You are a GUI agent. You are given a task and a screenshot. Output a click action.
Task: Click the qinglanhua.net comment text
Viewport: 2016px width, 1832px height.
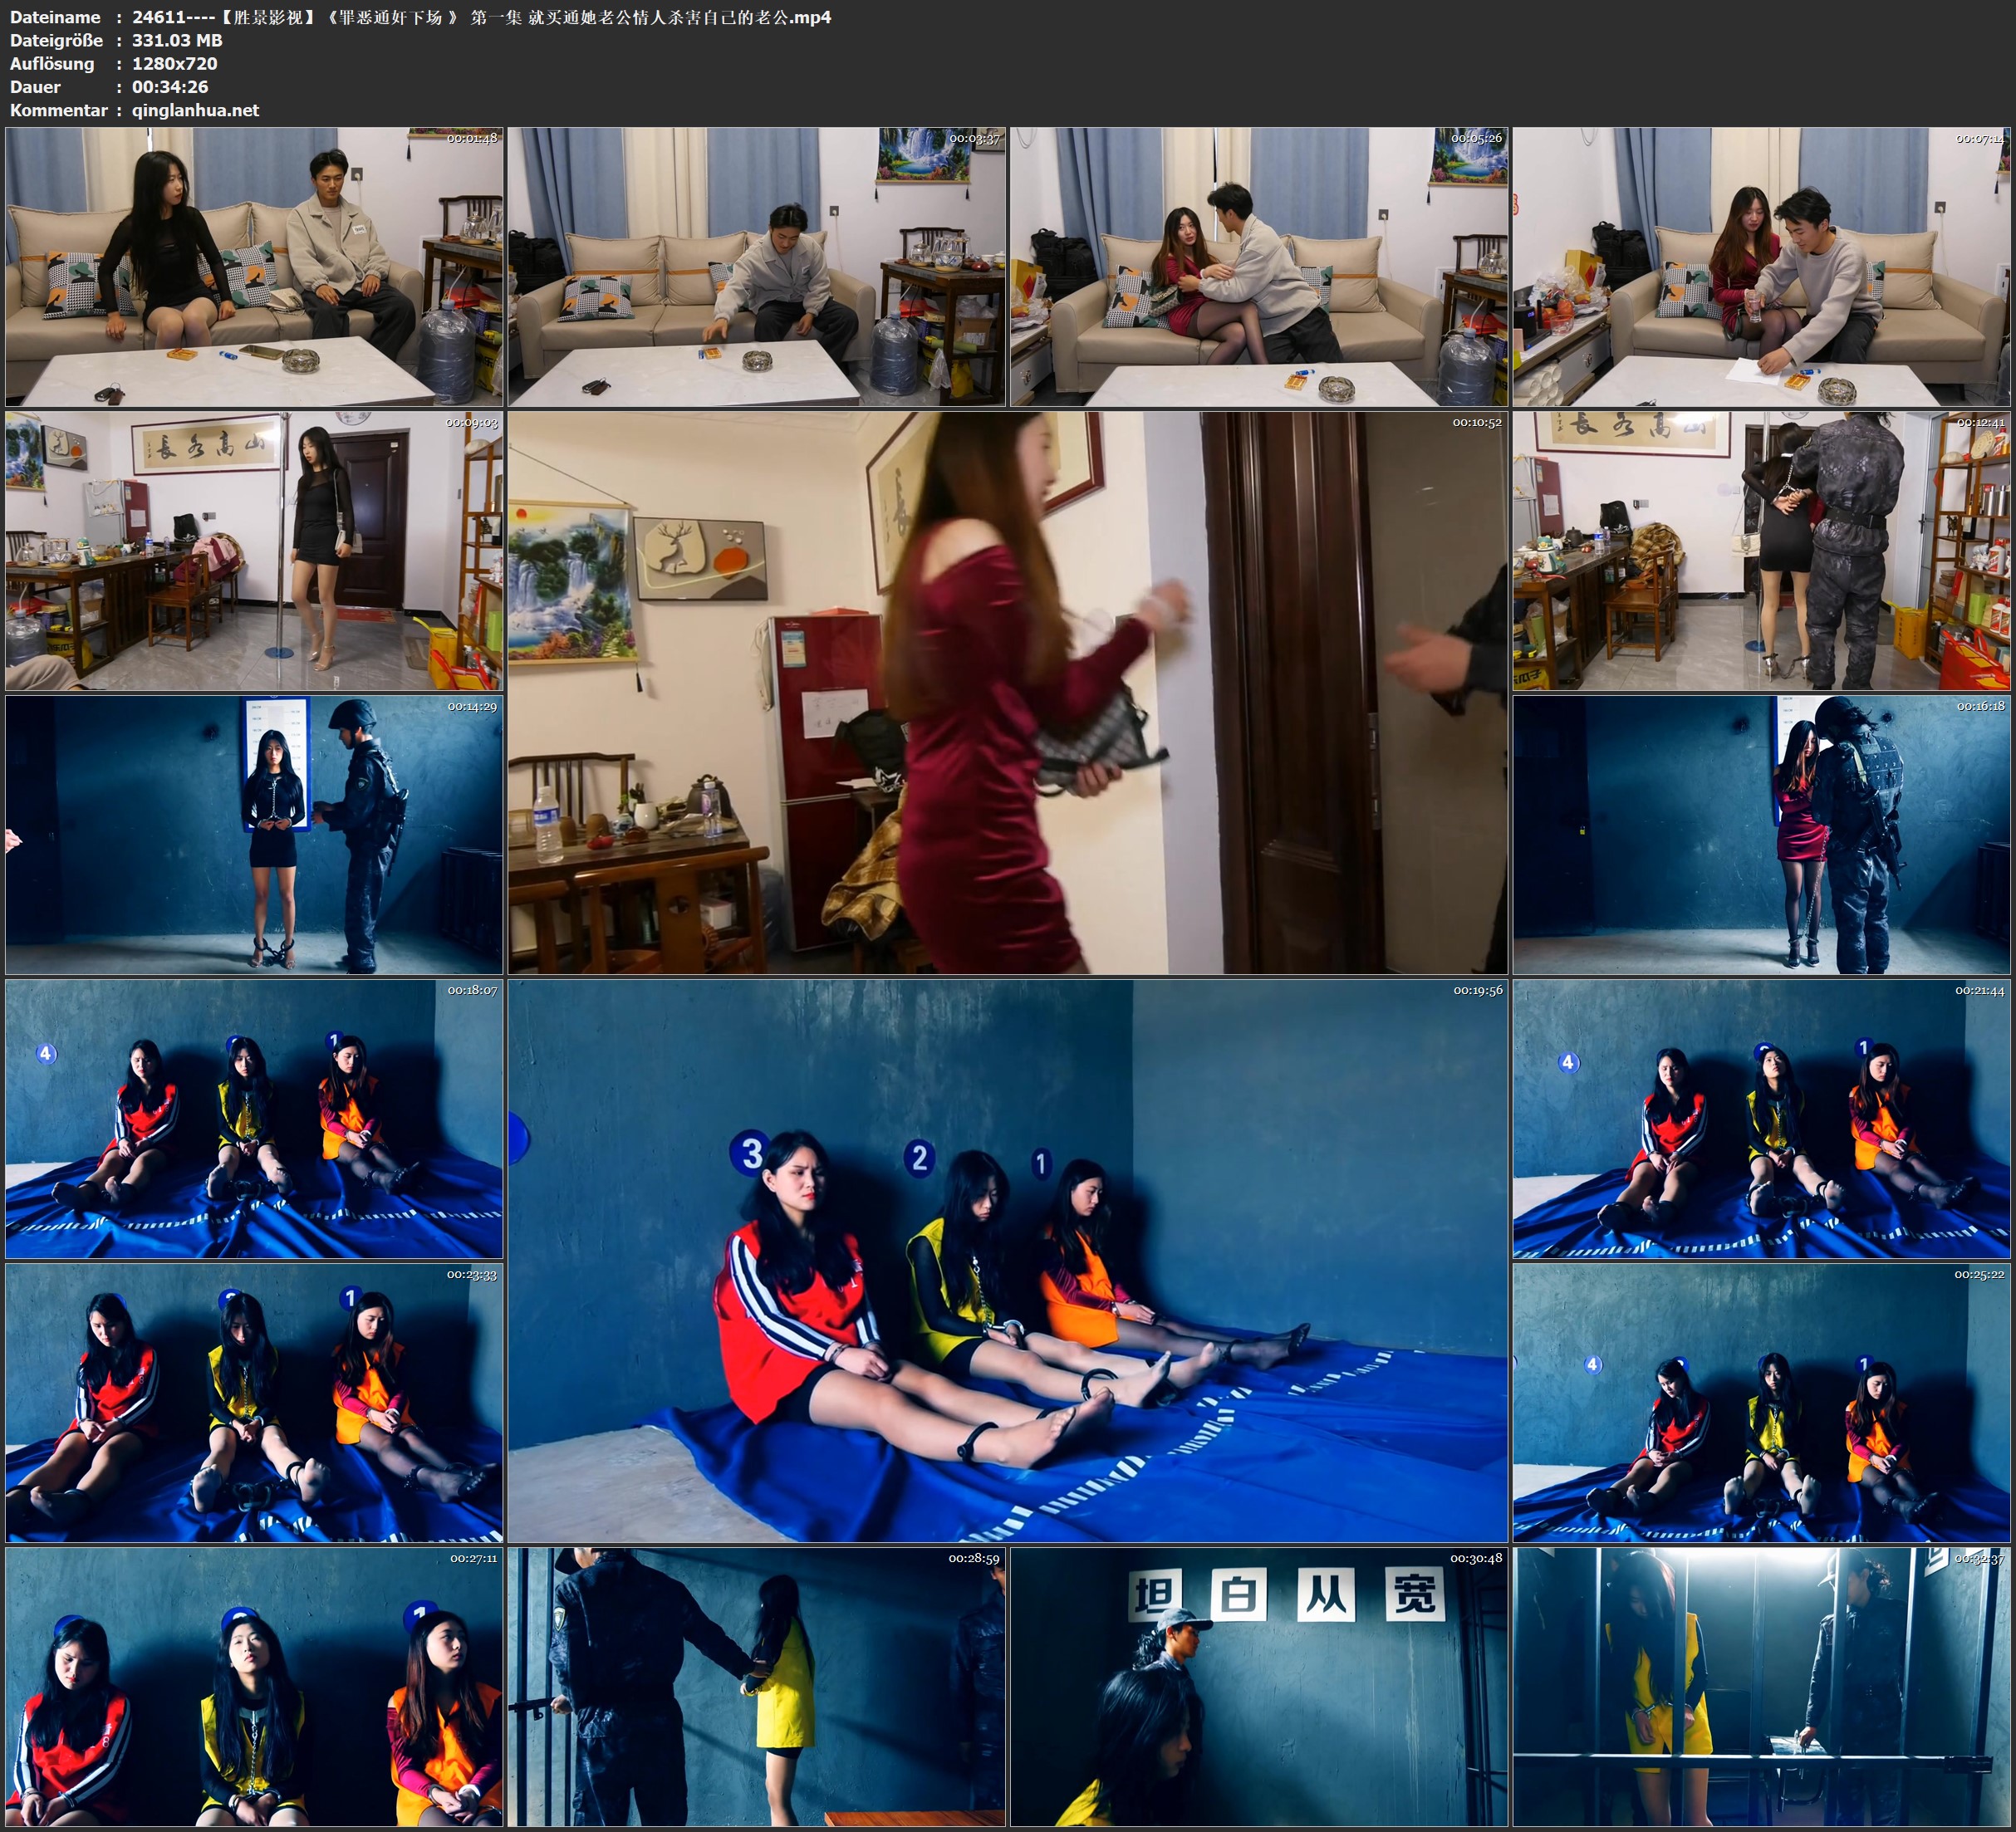[195, 110]
